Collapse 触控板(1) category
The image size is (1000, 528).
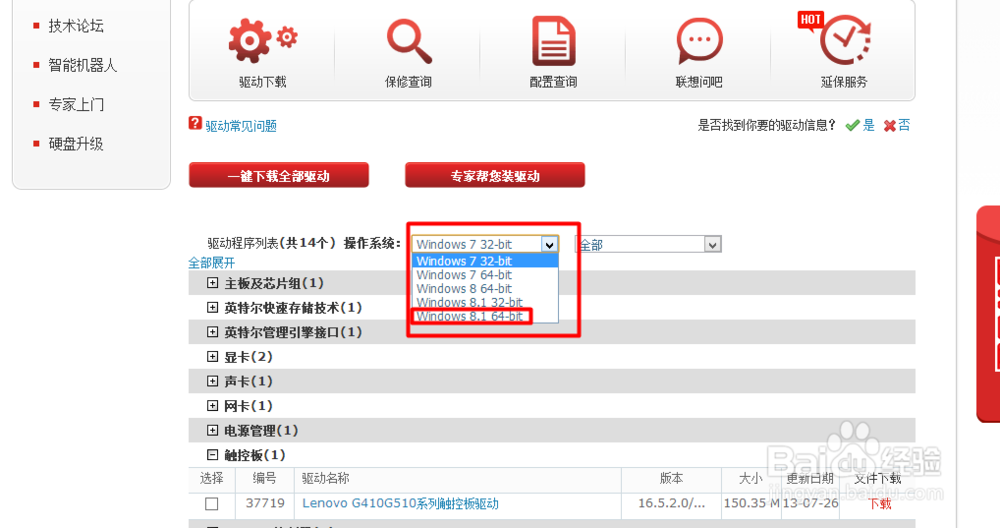click(212, 455)
